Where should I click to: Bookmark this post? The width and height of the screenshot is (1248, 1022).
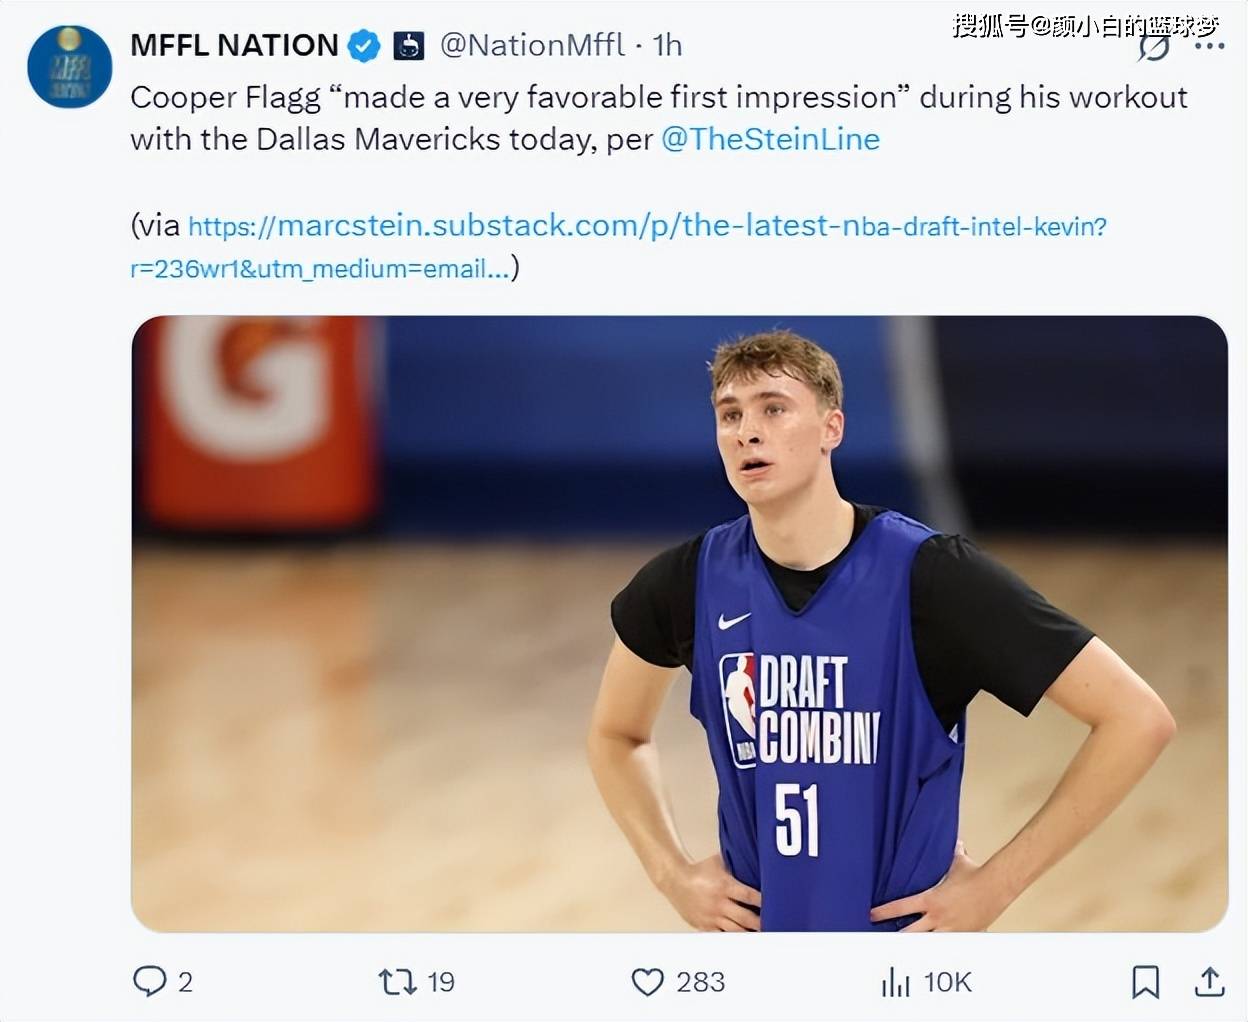click(1145, 982)
